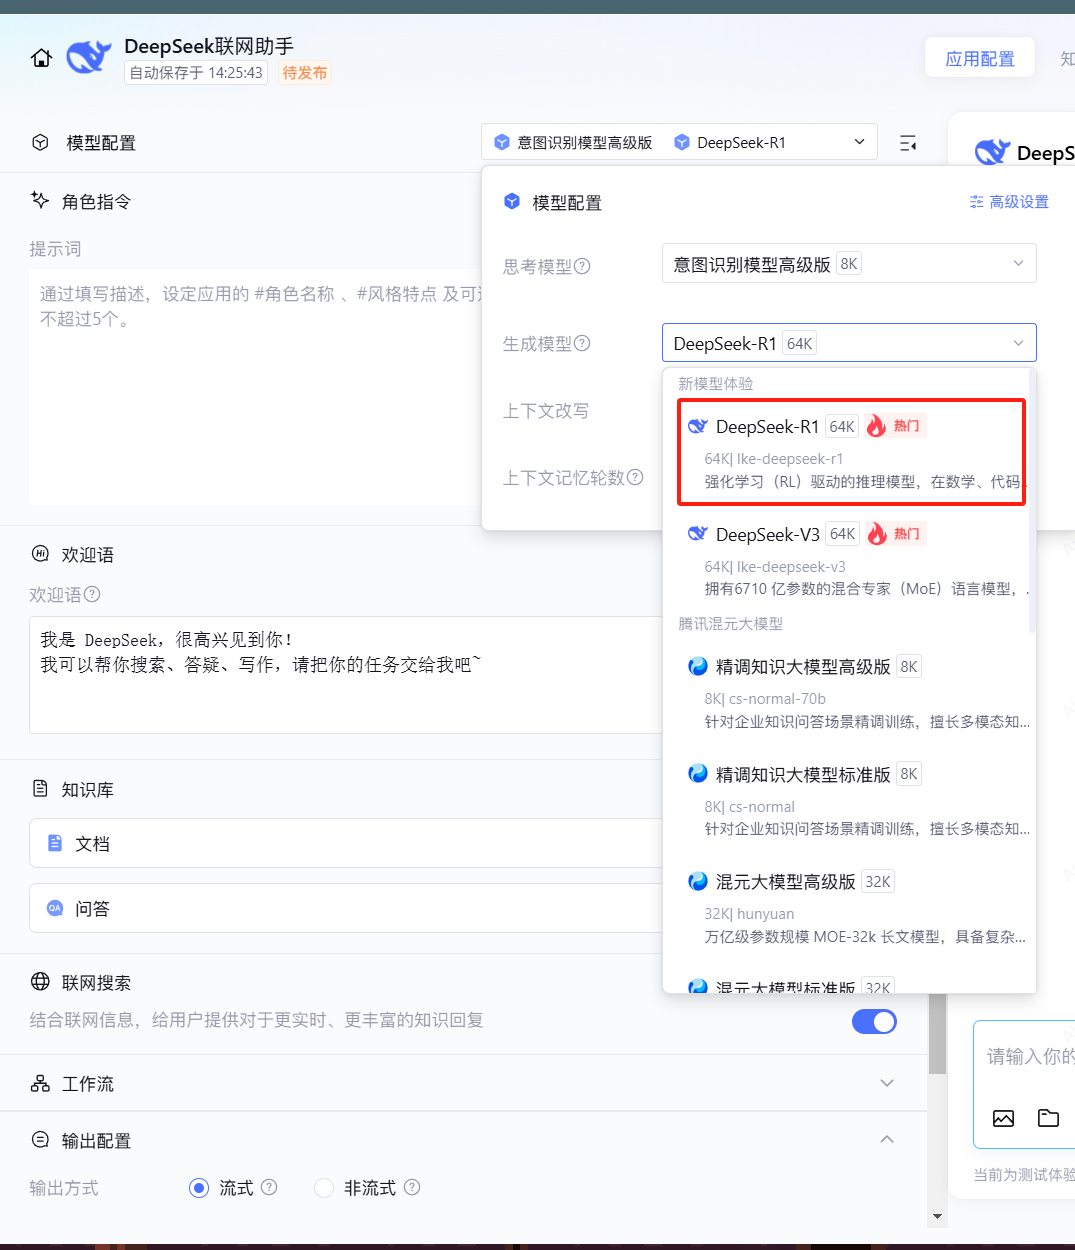Select the 非流式 output radio button
This screenshot has width=1075, height=1250.
324,1188
